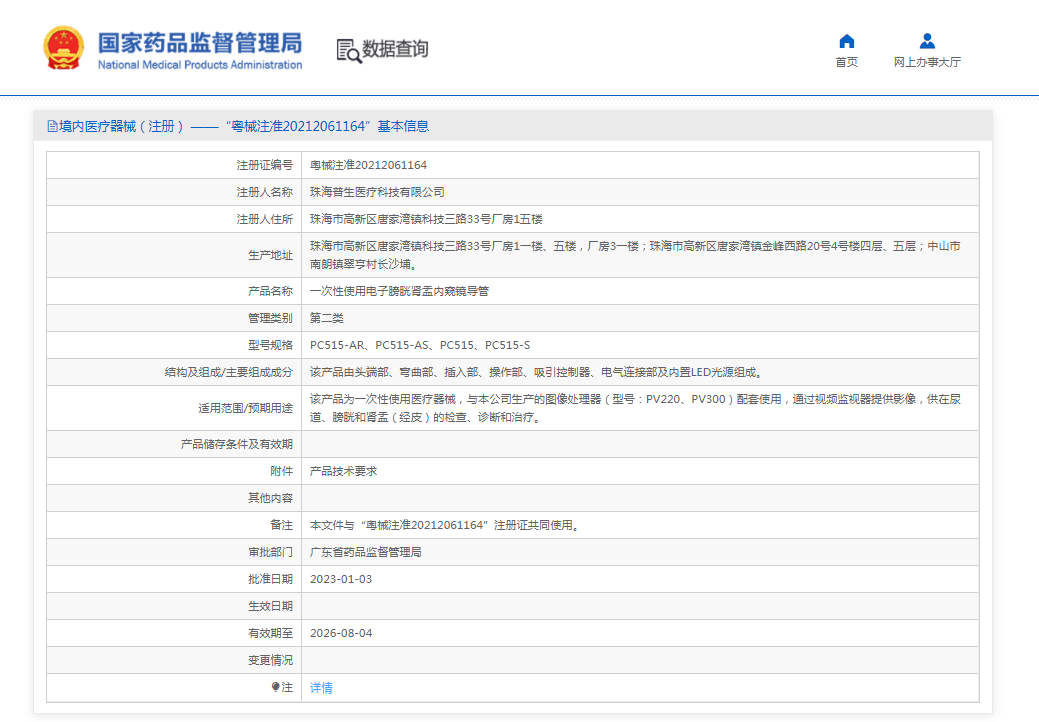Open the 数据查询 search icon
The width and height of the screenshot is (1039, 722).
[x=349, y=51]
